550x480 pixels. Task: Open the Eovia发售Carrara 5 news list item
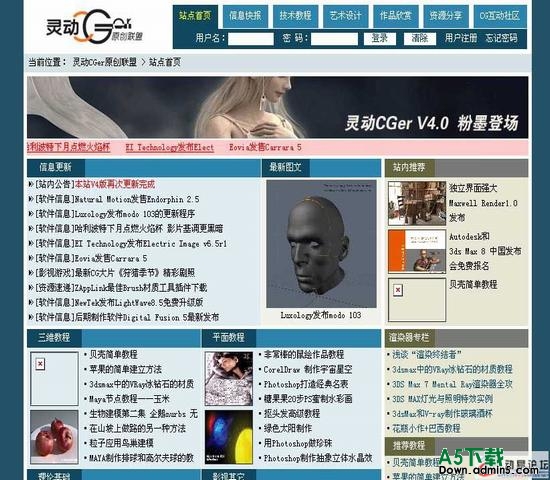tap(111, 259)
